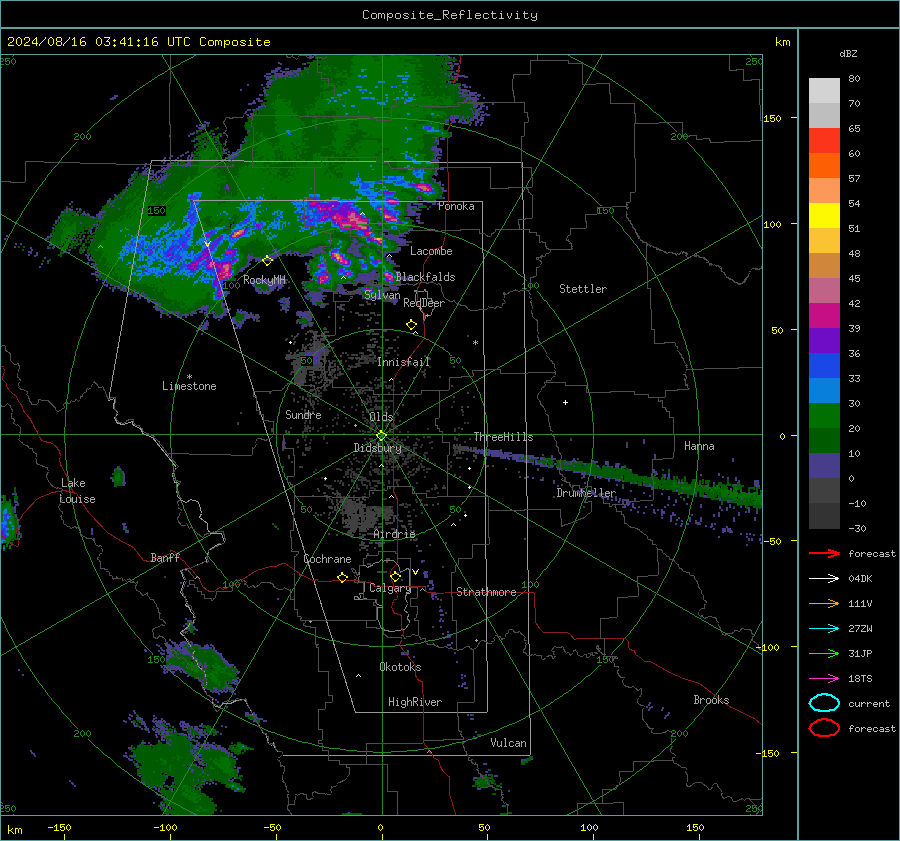Viewport: 900px width, 841px height.
Task: Click the Calgary city label
Action: (x=390, y=588)
